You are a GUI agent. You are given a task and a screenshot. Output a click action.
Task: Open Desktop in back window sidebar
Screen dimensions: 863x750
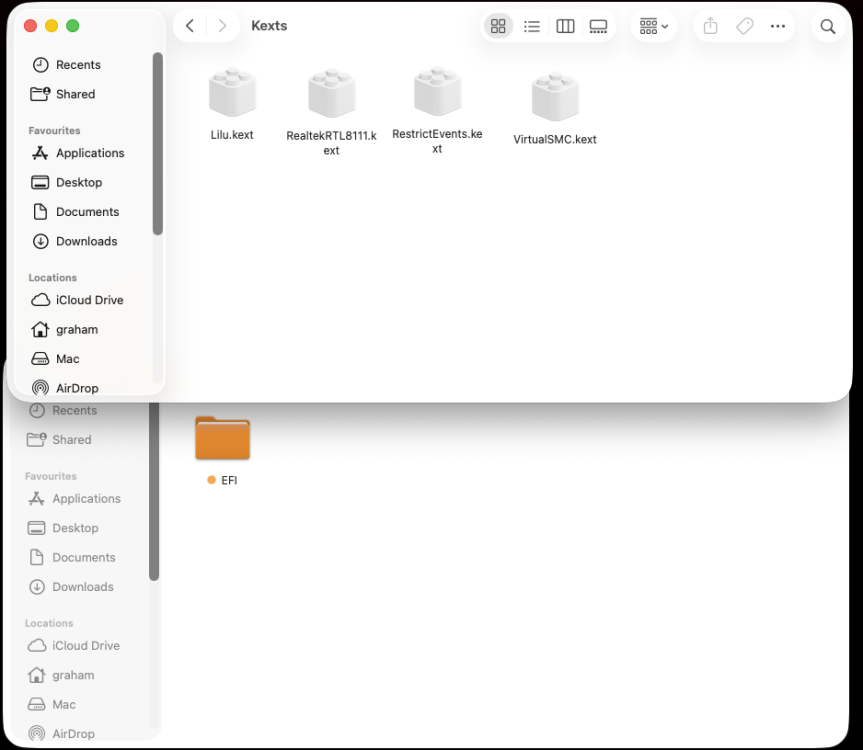coord(75,528)
